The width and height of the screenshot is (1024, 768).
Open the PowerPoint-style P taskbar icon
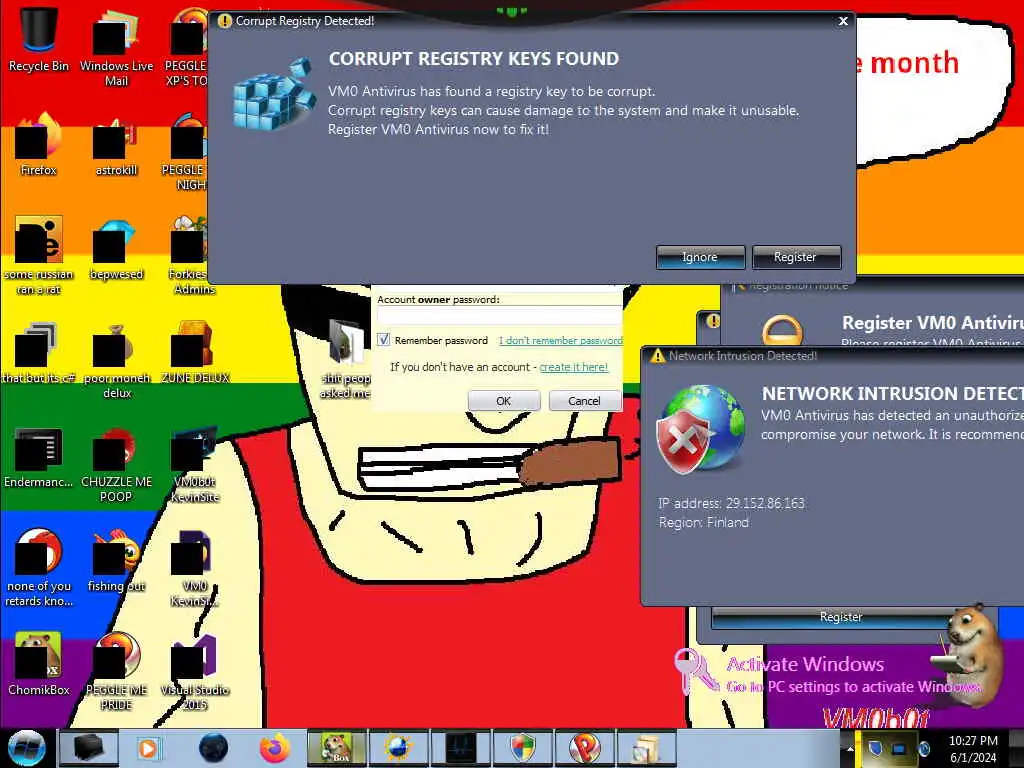pyautogui.click(x=584, y=748)
